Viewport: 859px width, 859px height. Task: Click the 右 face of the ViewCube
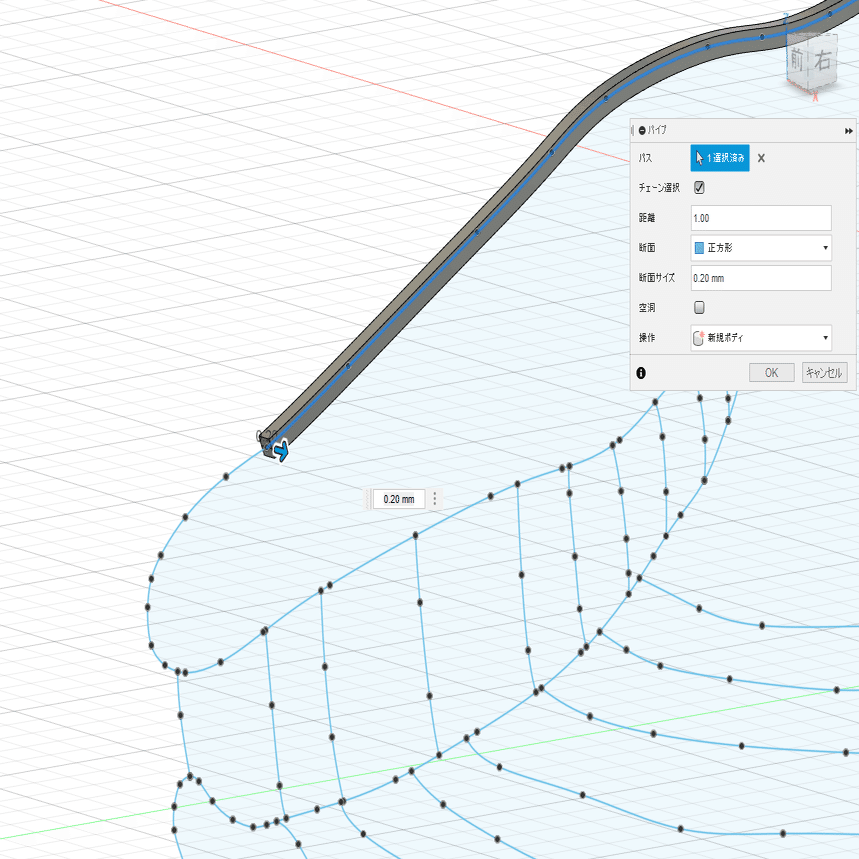pyautogui.click(x=823, y=59)
